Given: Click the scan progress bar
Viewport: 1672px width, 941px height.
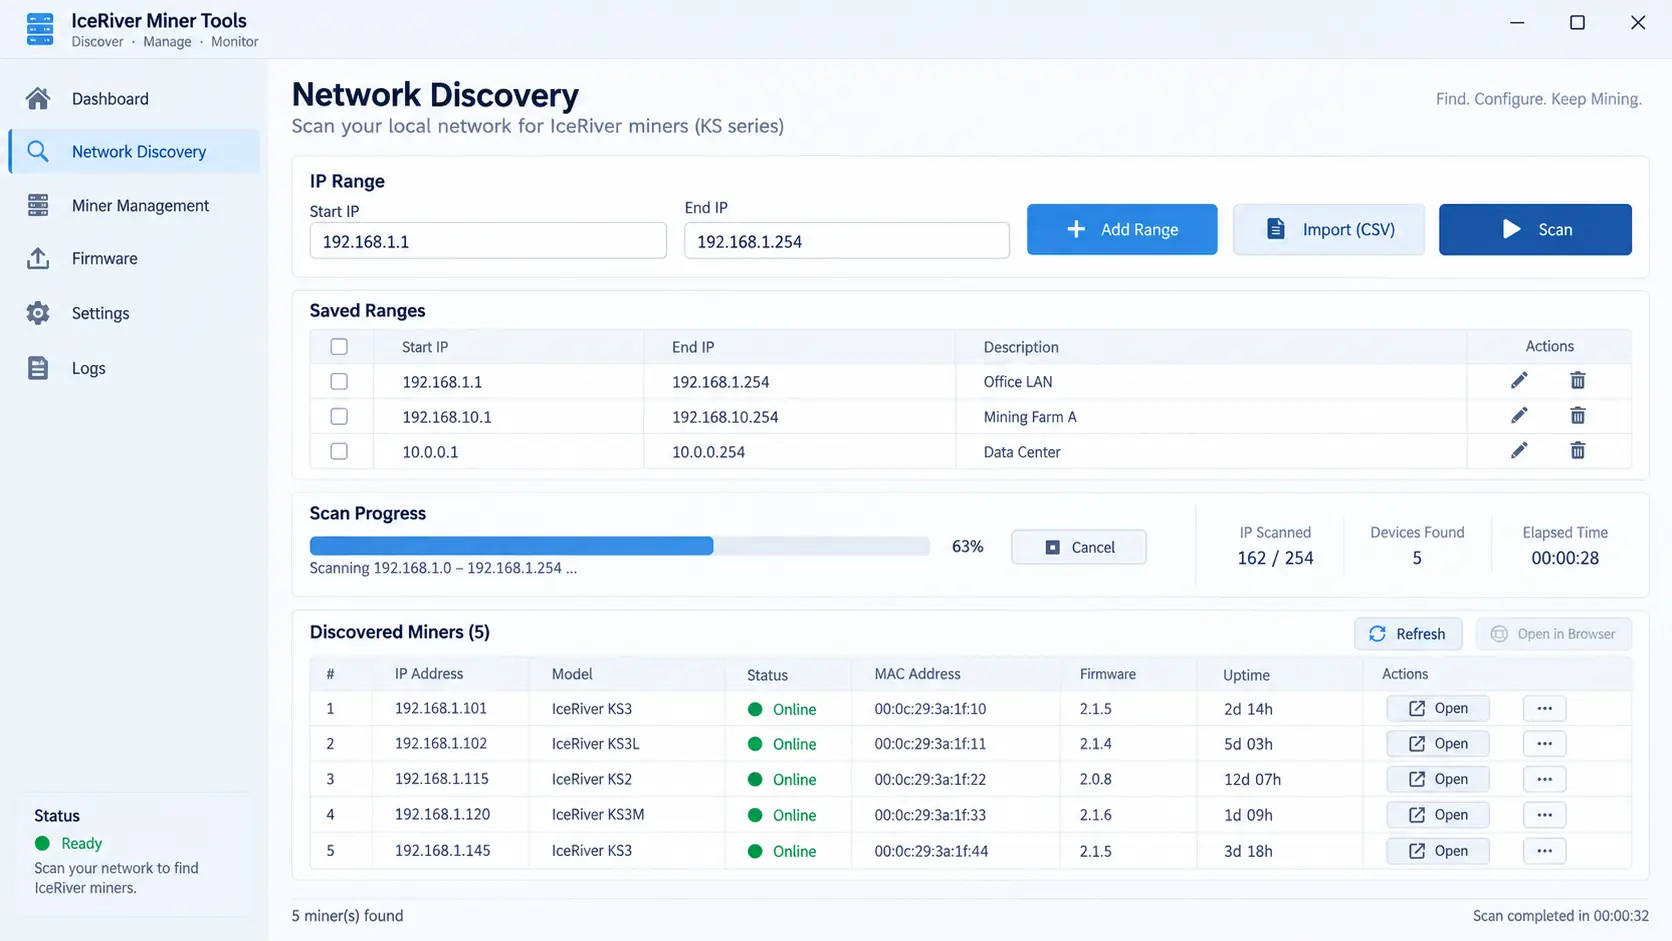Looking at the screenshot, I should [x=620, y=546].
